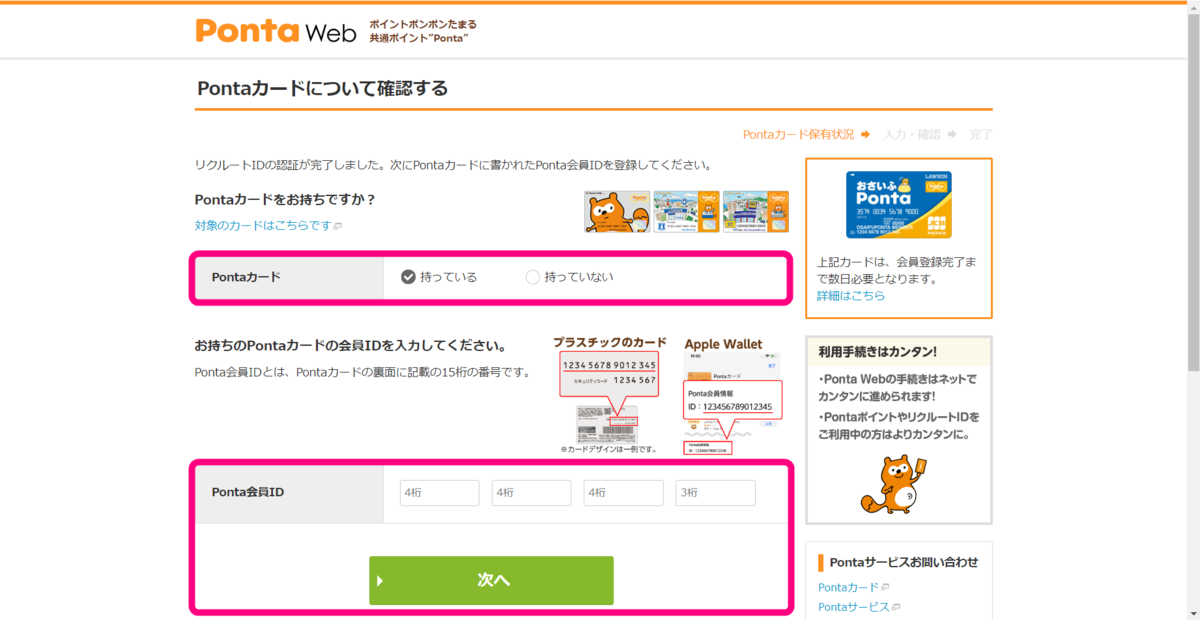Click the third 4桁 member ID field

pos(623,493)
